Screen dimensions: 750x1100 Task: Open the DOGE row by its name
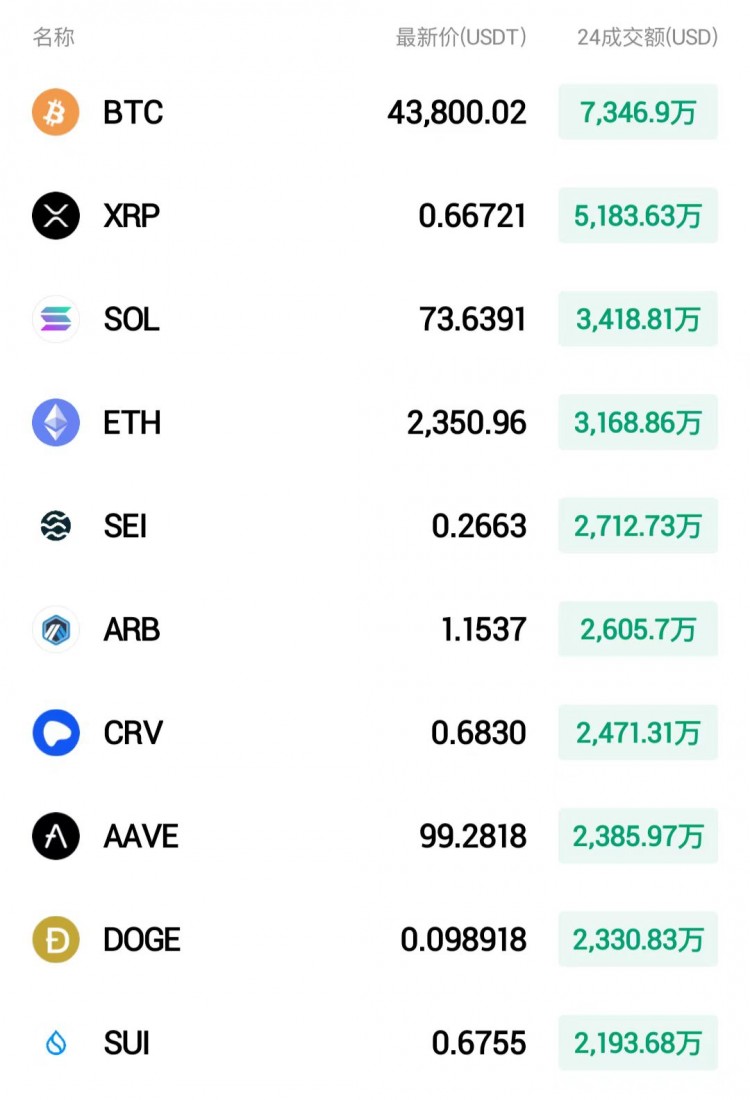142,940
